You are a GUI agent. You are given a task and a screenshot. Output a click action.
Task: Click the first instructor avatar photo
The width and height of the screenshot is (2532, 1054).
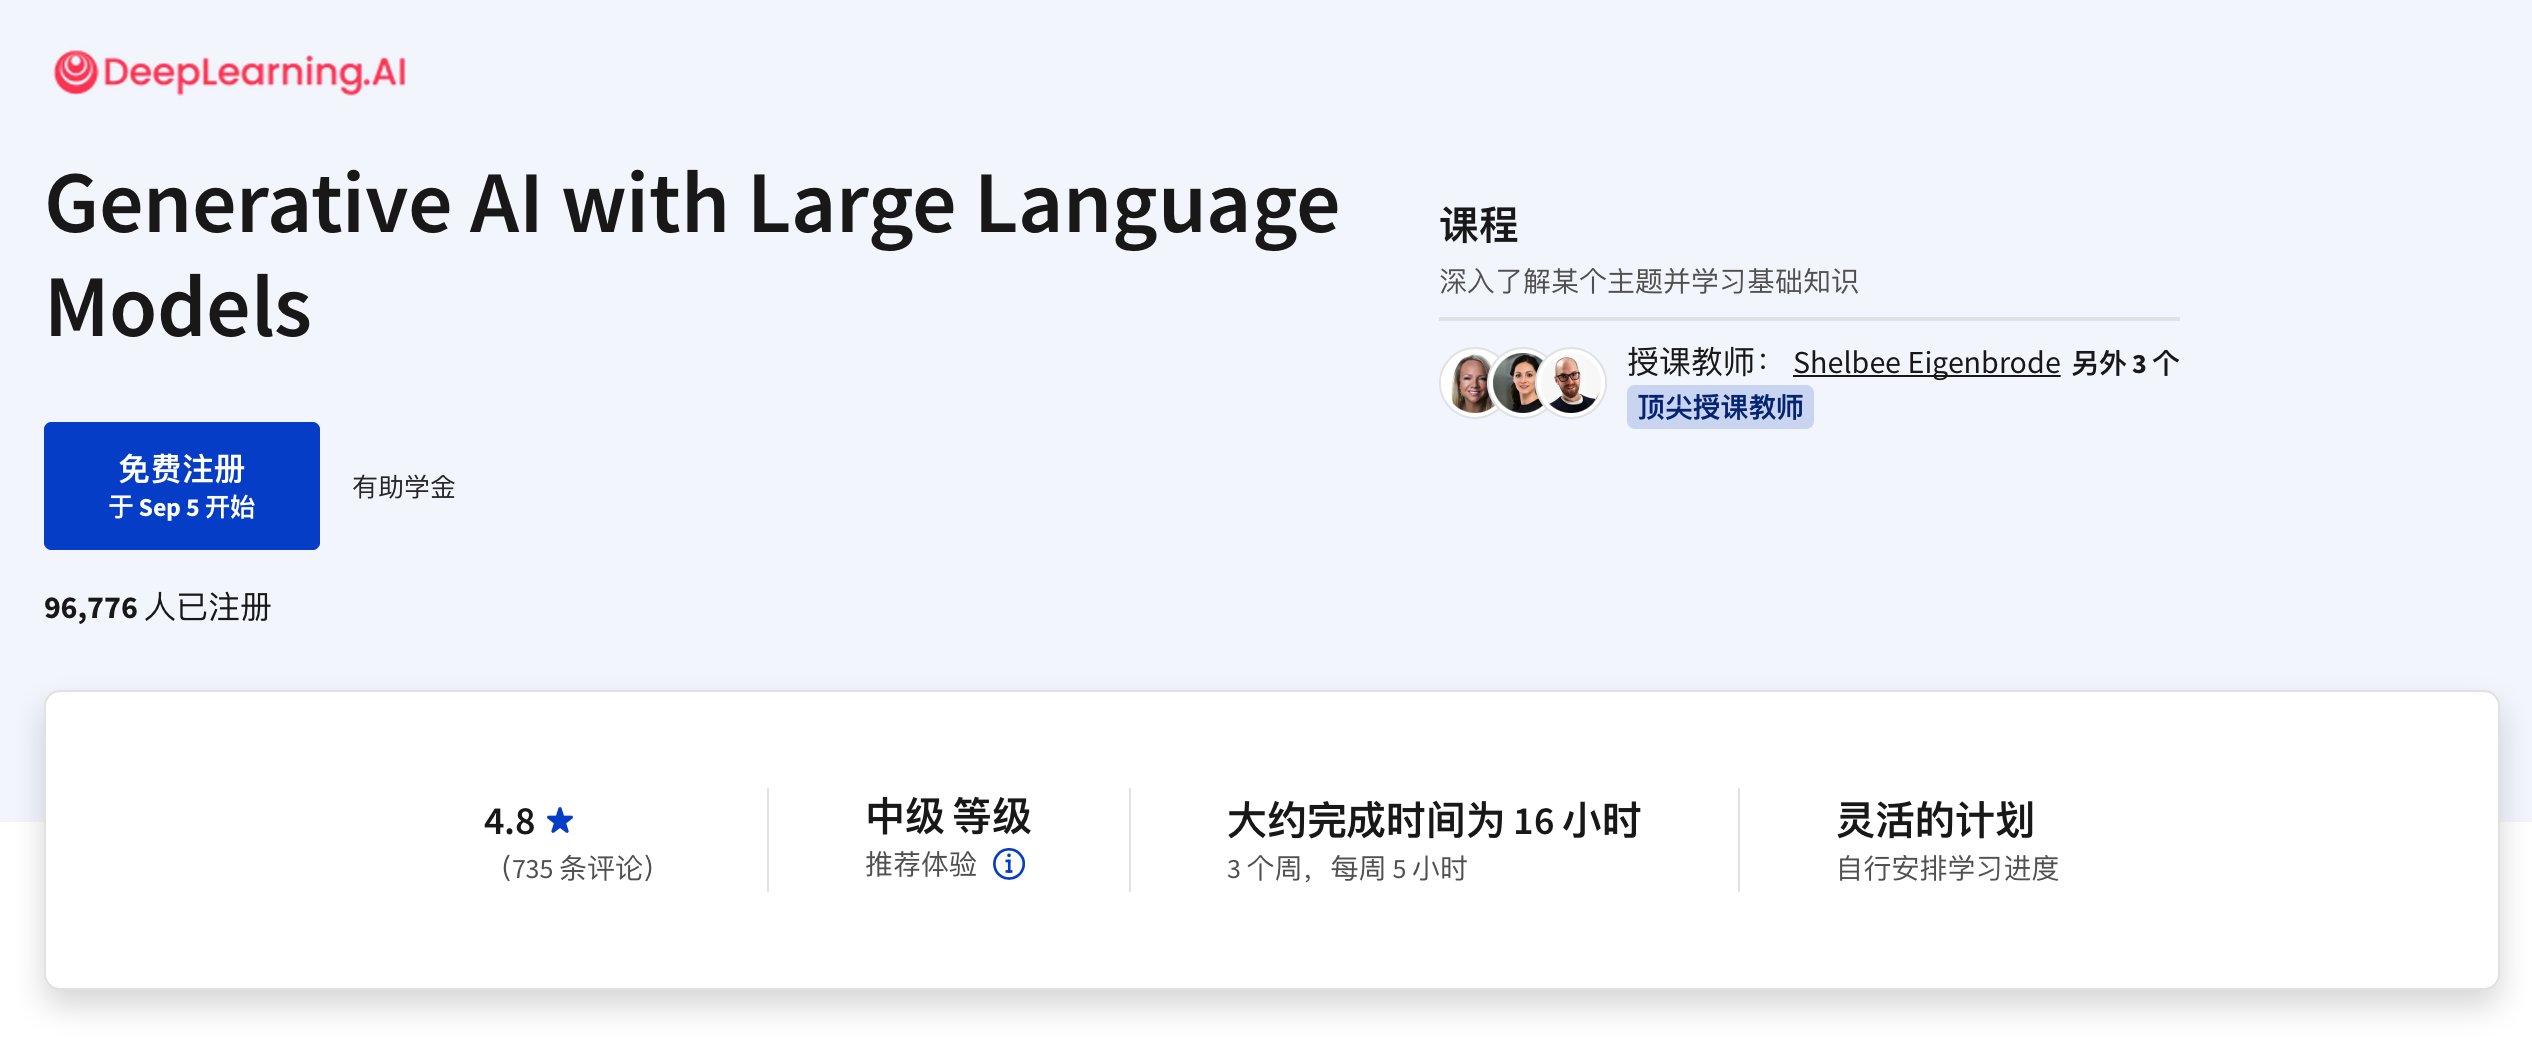1472,382
